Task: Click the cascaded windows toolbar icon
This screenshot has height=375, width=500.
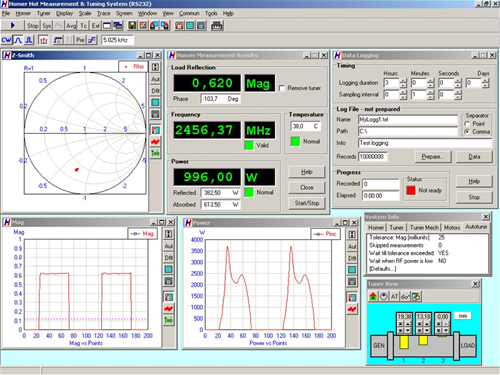Action: 118,26
